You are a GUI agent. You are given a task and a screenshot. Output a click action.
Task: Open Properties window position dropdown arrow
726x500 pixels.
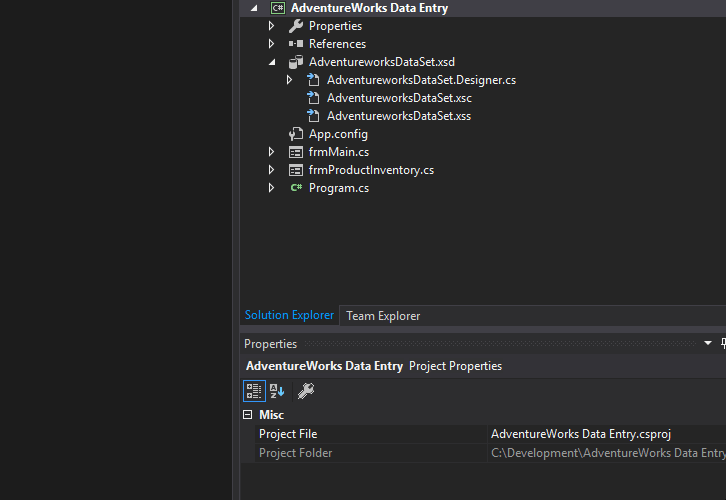(708, 344)
